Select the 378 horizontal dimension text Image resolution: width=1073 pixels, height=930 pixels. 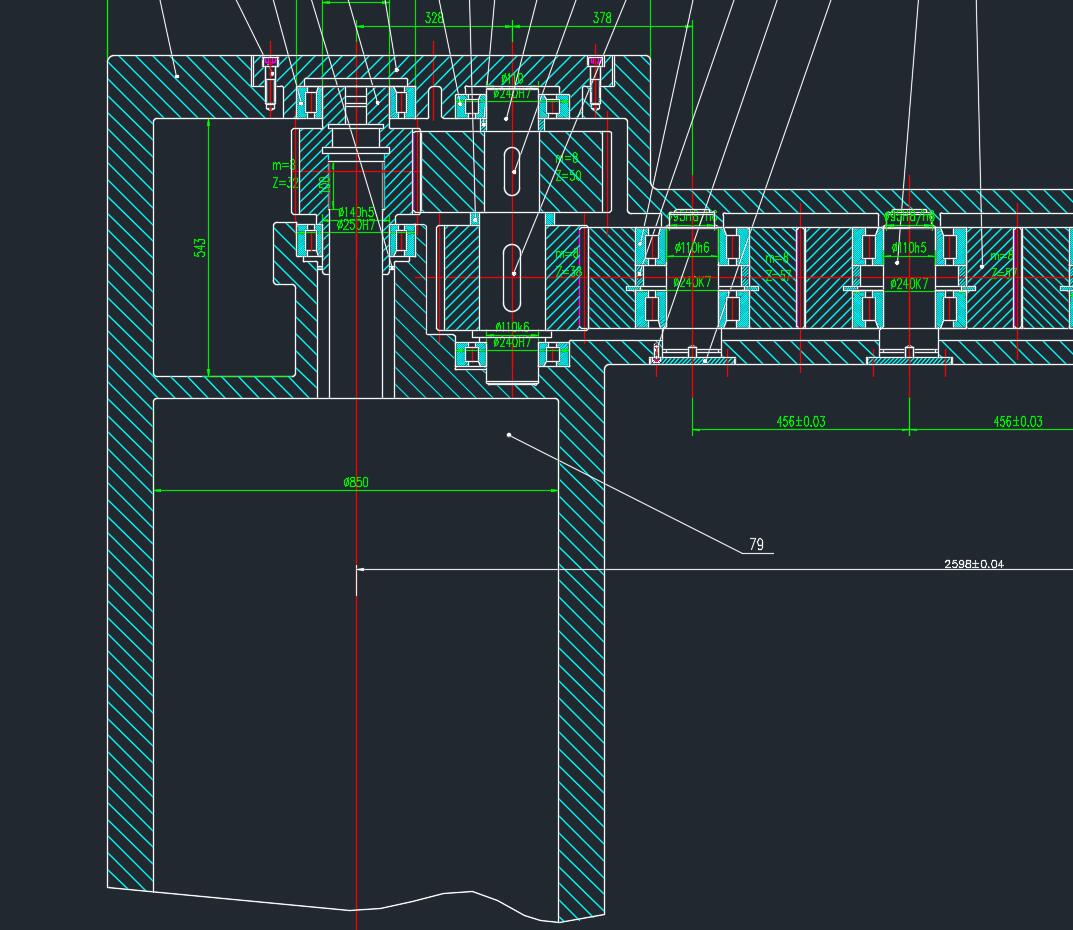pos(602,18)
